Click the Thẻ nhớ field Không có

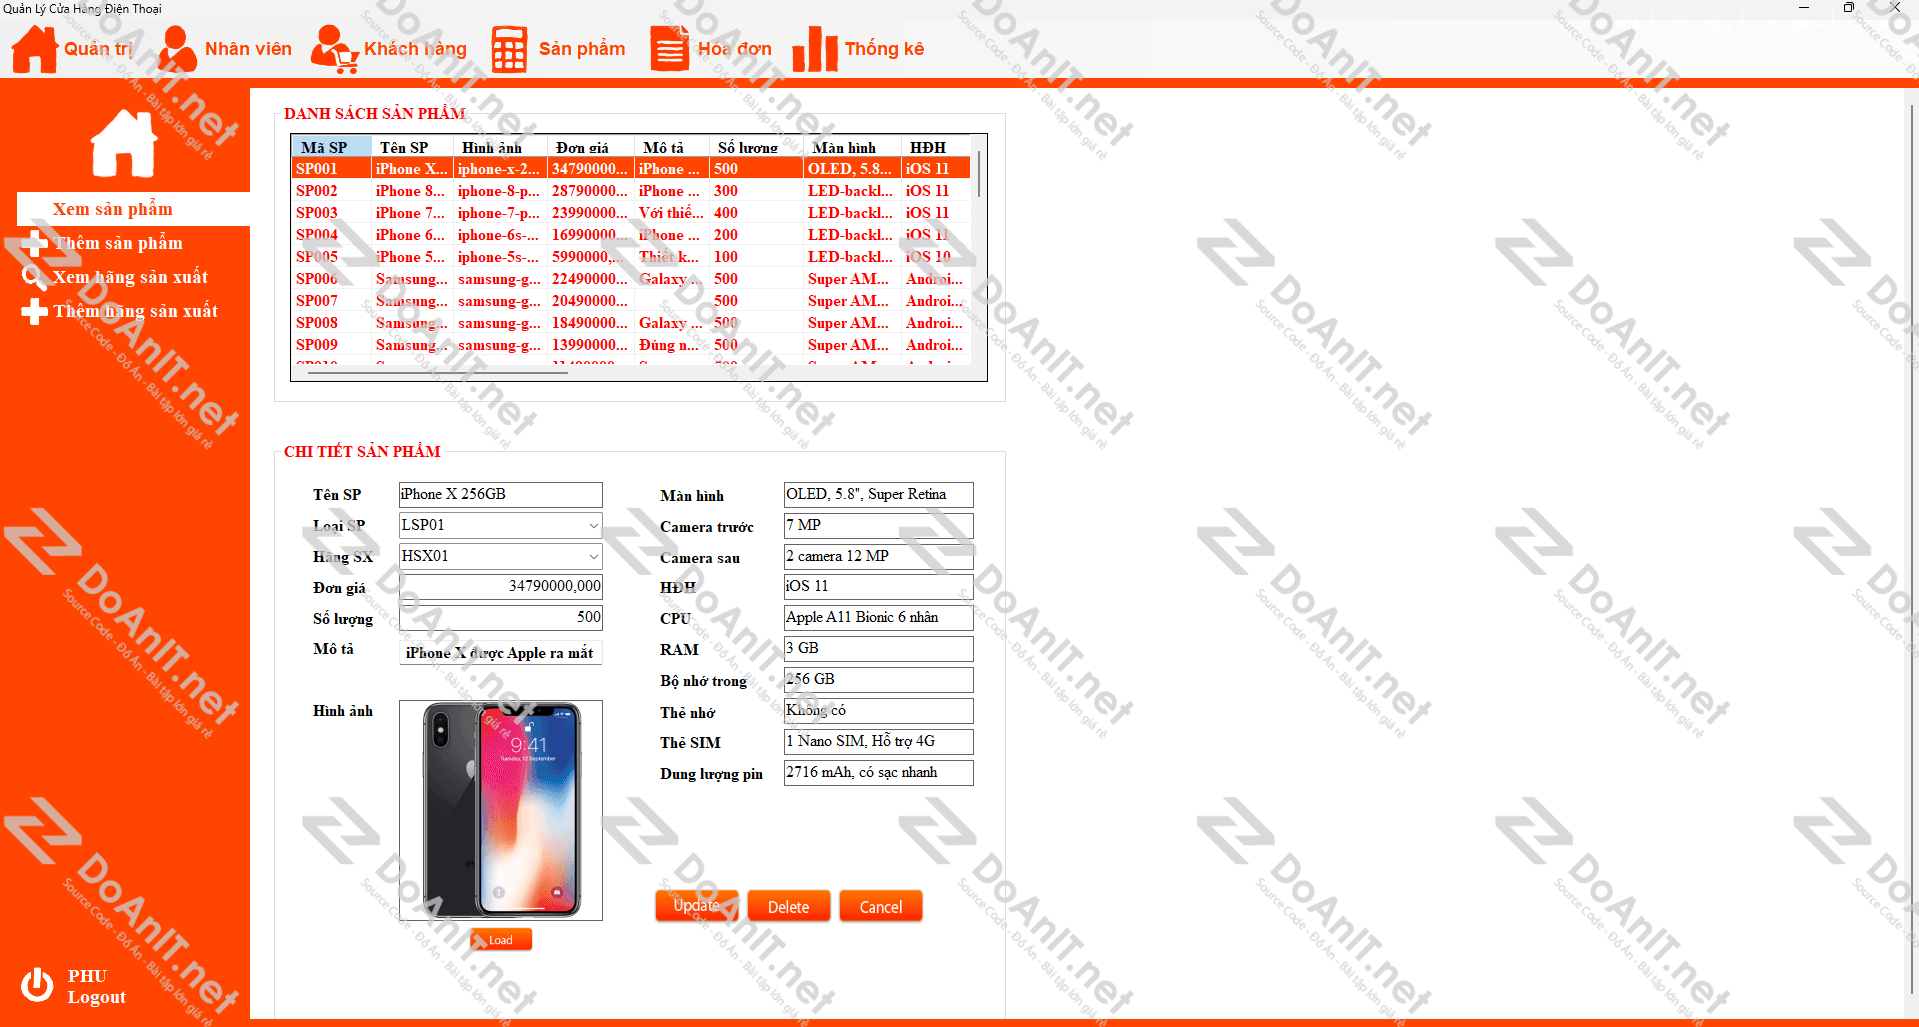click(x=879, y=710)
